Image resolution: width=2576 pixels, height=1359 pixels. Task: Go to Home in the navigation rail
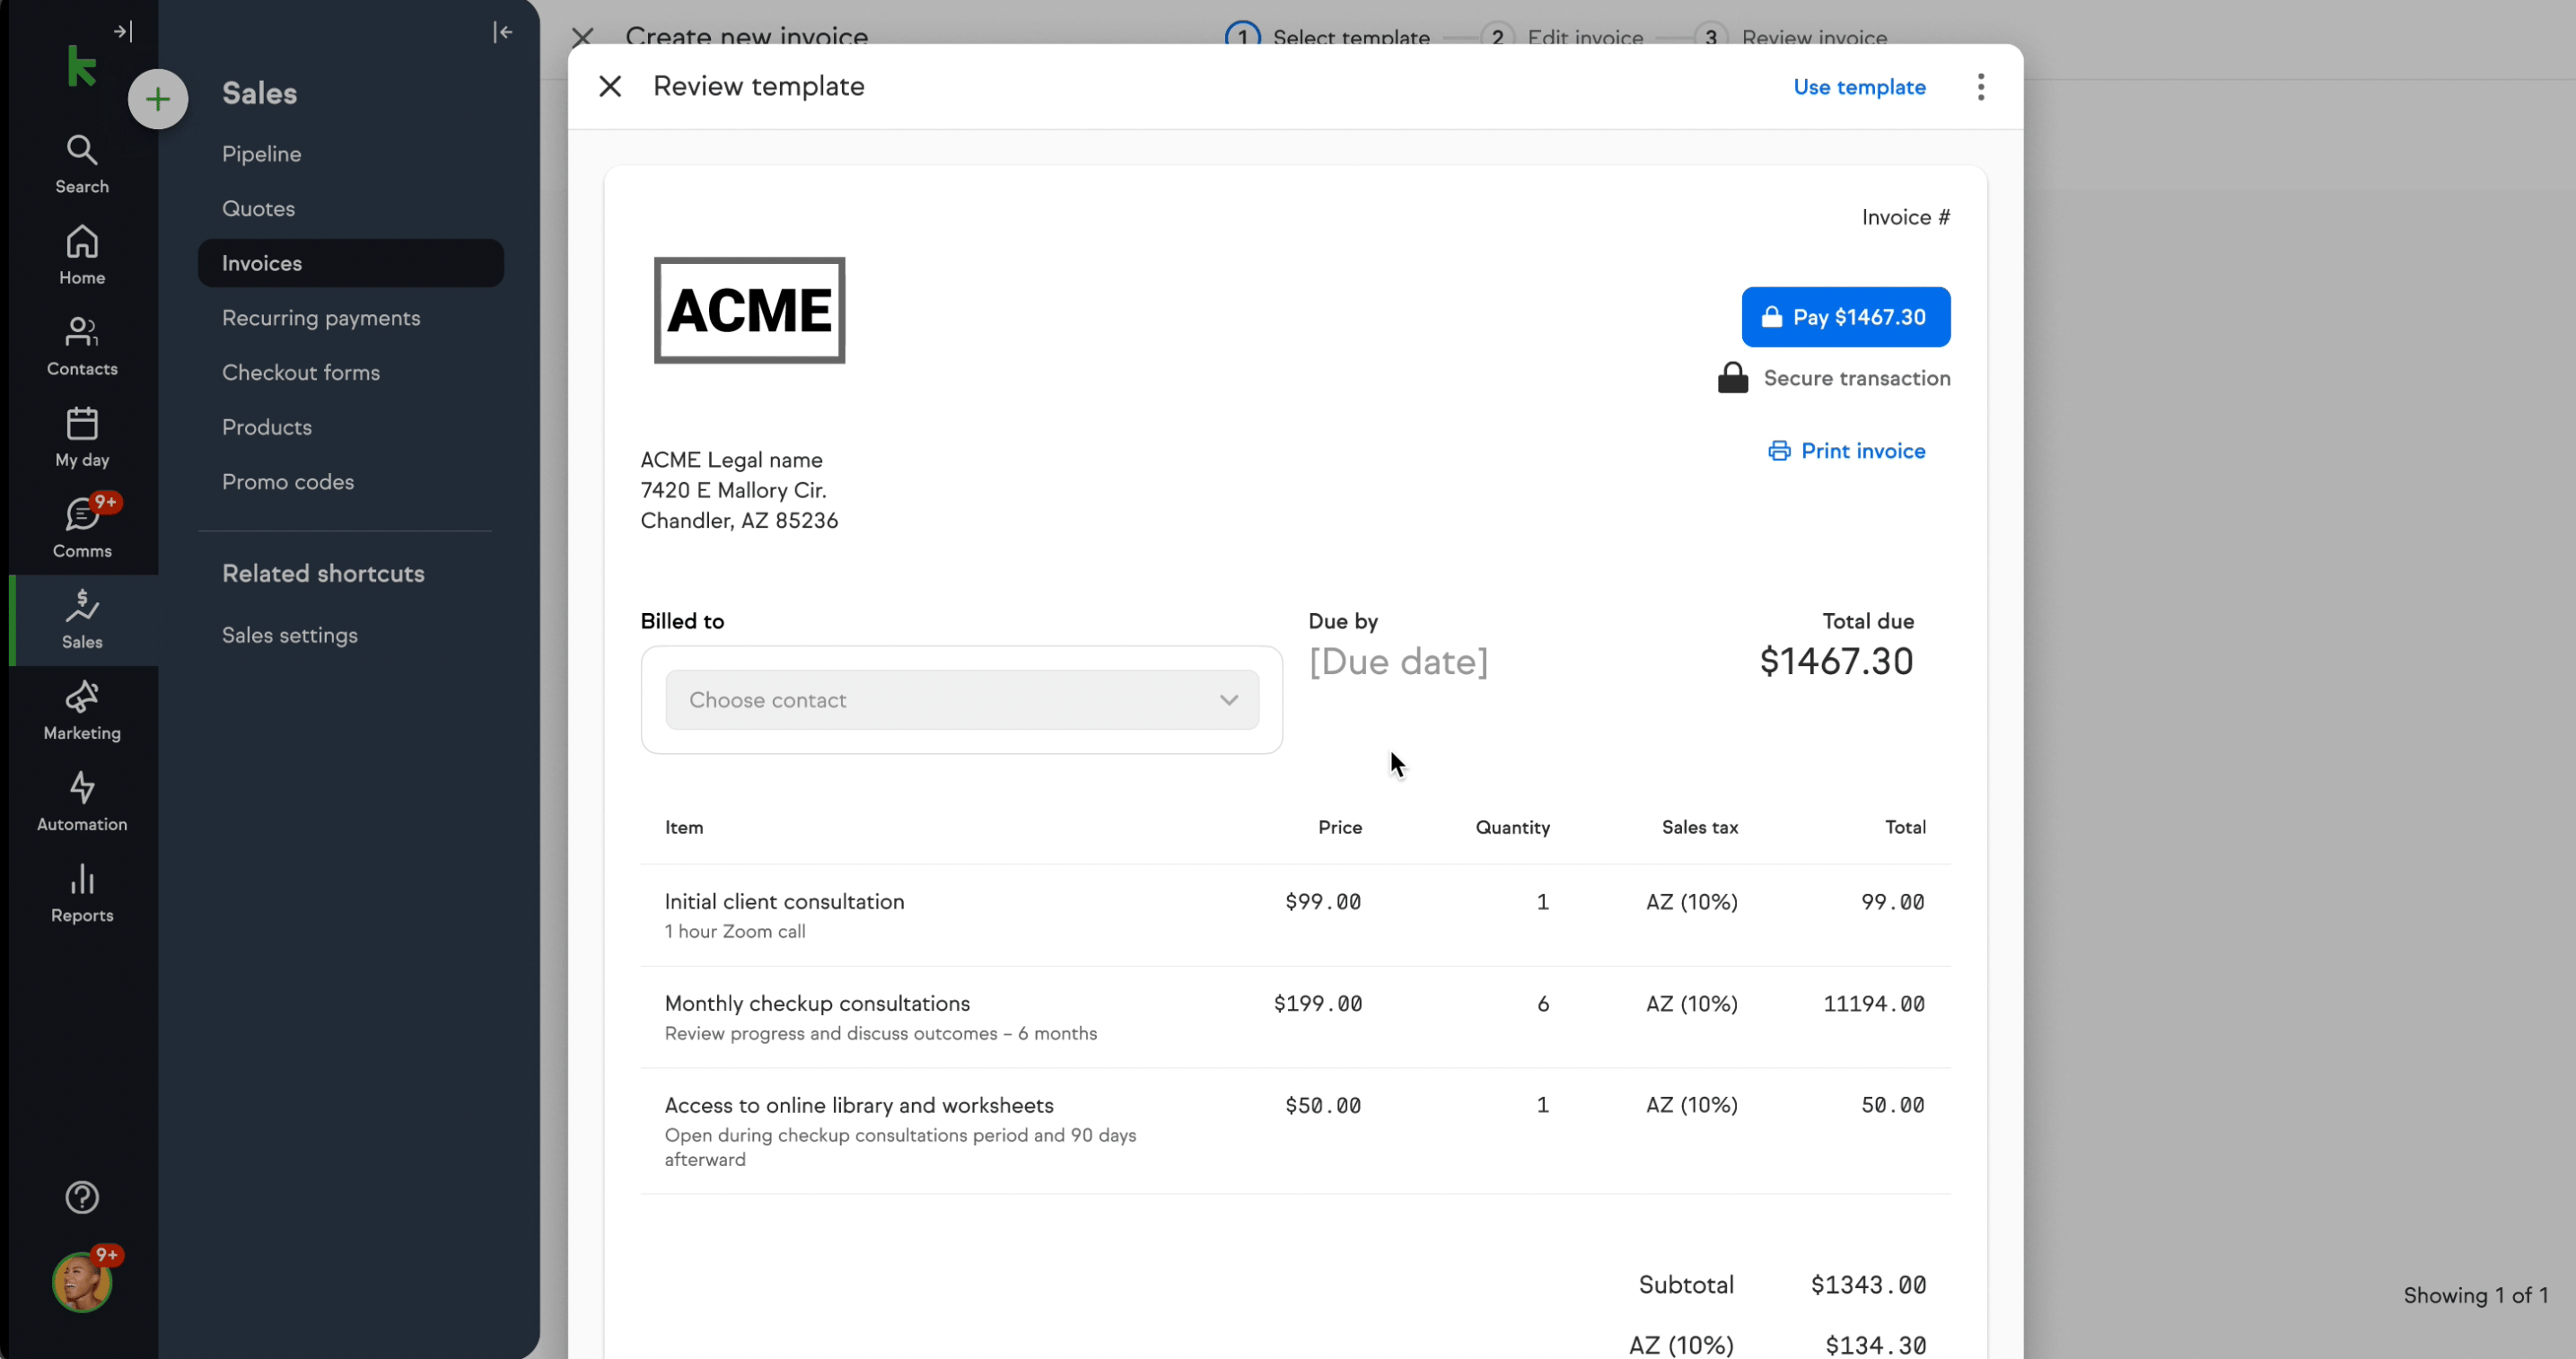(82, 256)
